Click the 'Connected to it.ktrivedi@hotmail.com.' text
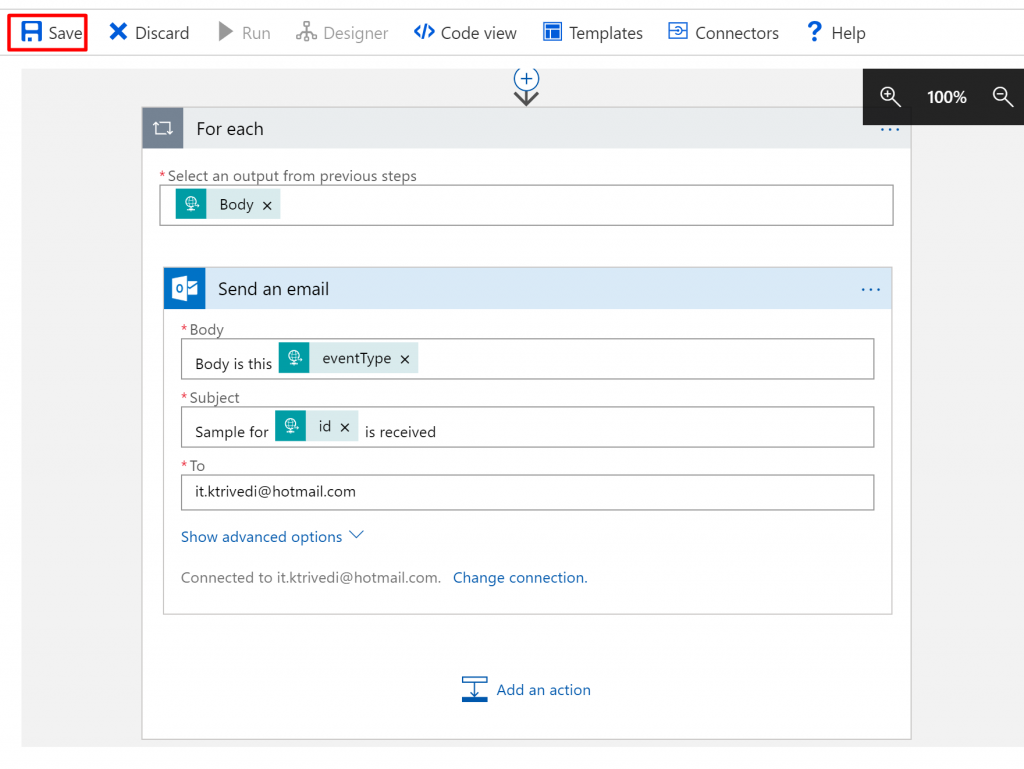This screenshot has height=769, width=1024. coord(311,578)
